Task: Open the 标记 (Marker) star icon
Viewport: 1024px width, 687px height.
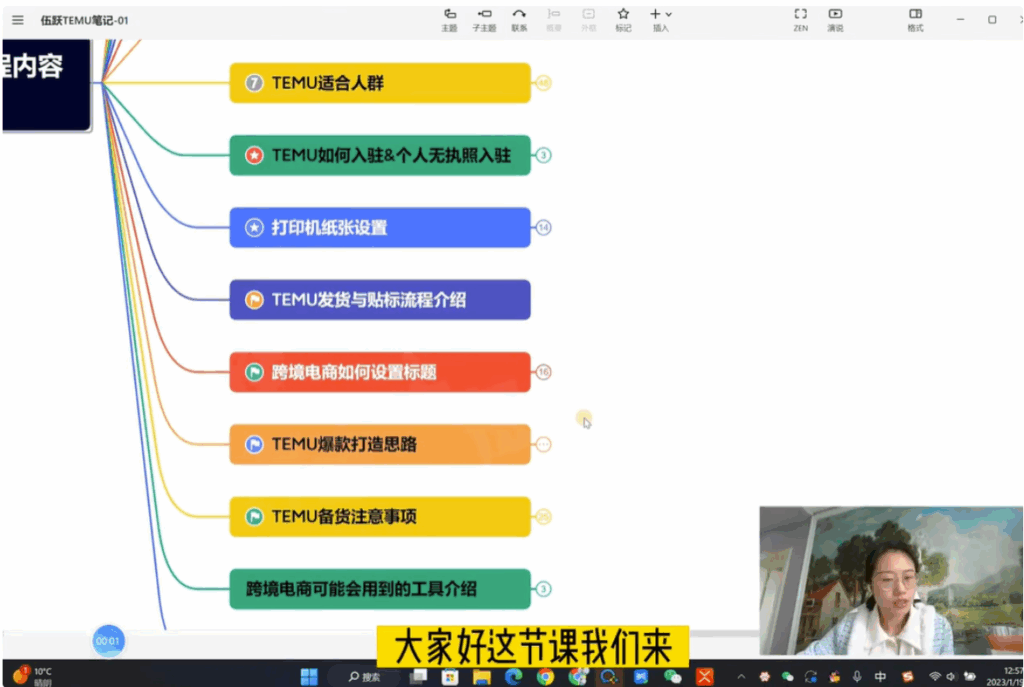Action: click(623, 20)
